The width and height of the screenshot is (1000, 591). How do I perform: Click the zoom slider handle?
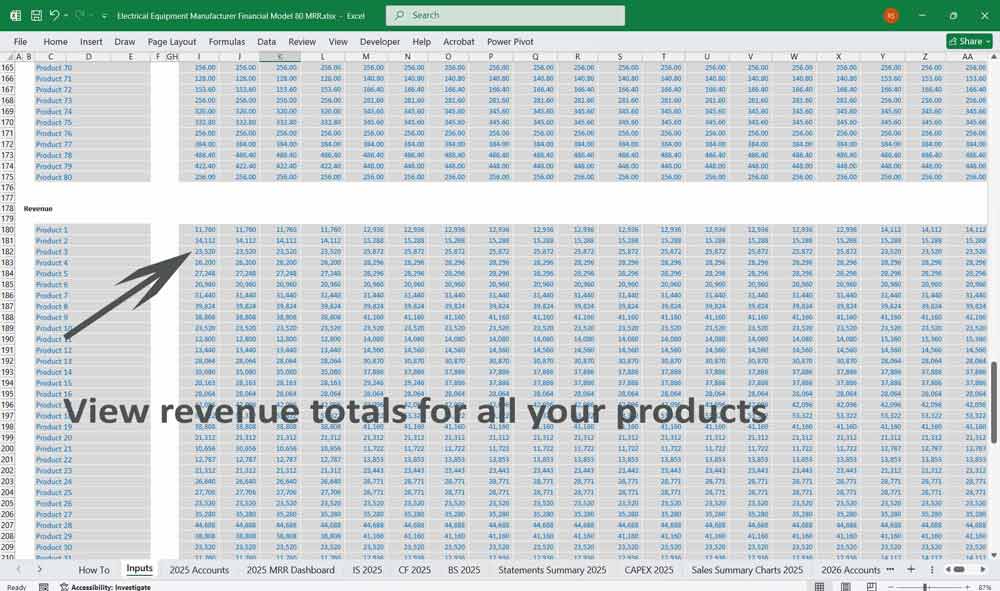tap(925, 587)
